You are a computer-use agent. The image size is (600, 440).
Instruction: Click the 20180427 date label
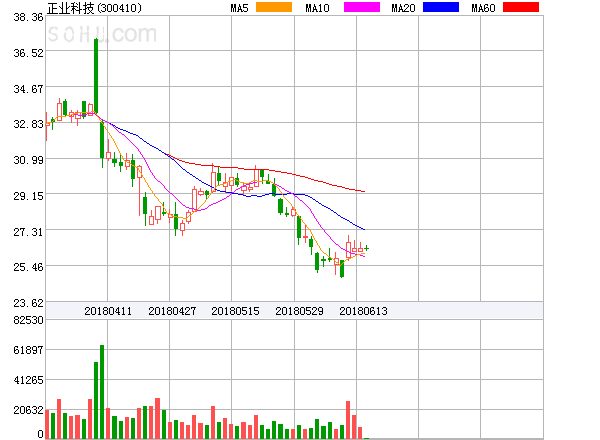pyautogui.click(x=172, y=311)
